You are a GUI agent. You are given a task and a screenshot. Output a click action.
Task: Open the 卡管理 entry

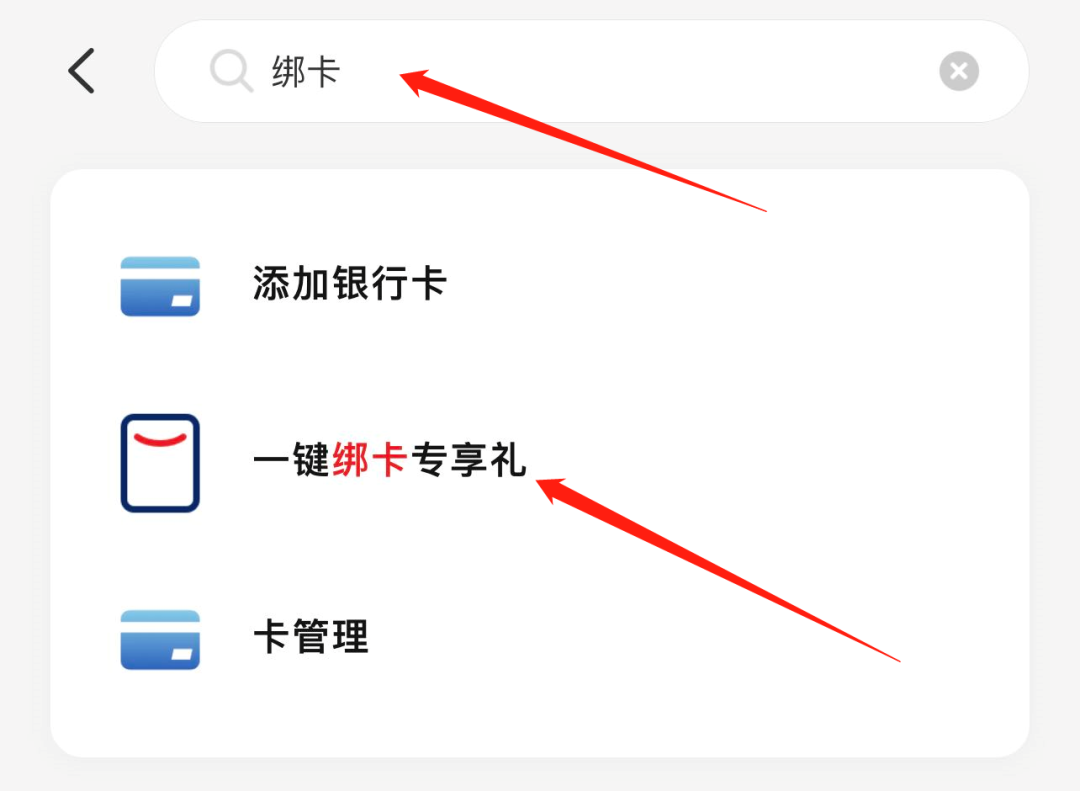tap(539, 639)
